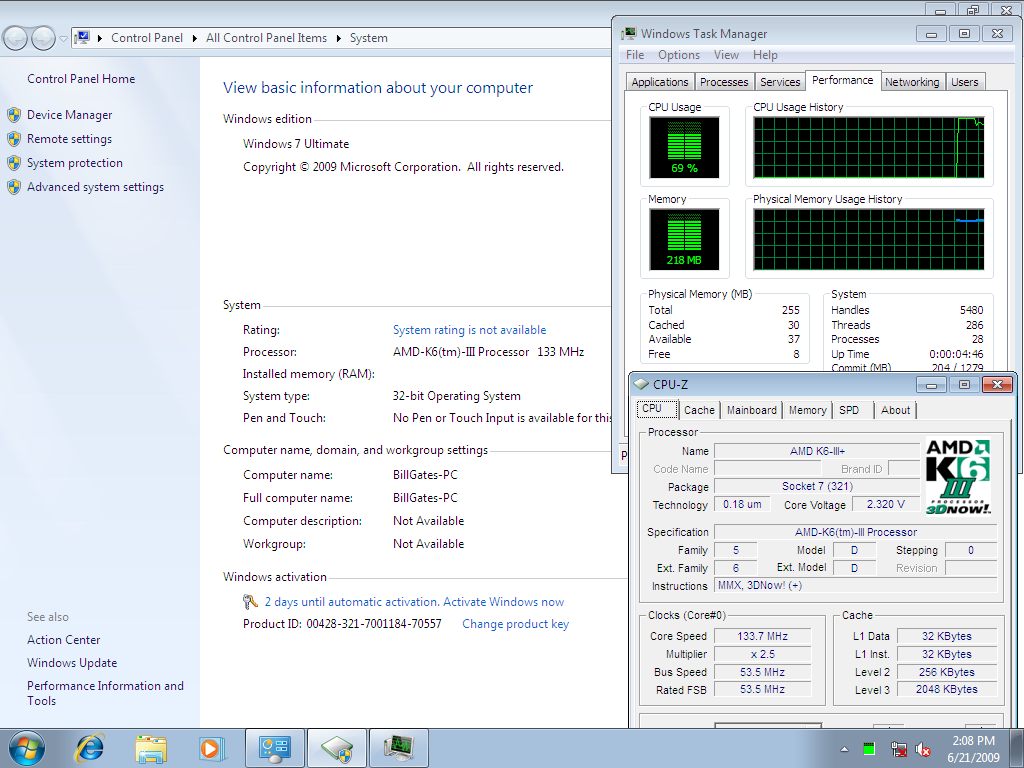Viewport: 1024px width, 768px height.
Task: Switch to Services tab in Task Manager
Action: coord(780,82)
